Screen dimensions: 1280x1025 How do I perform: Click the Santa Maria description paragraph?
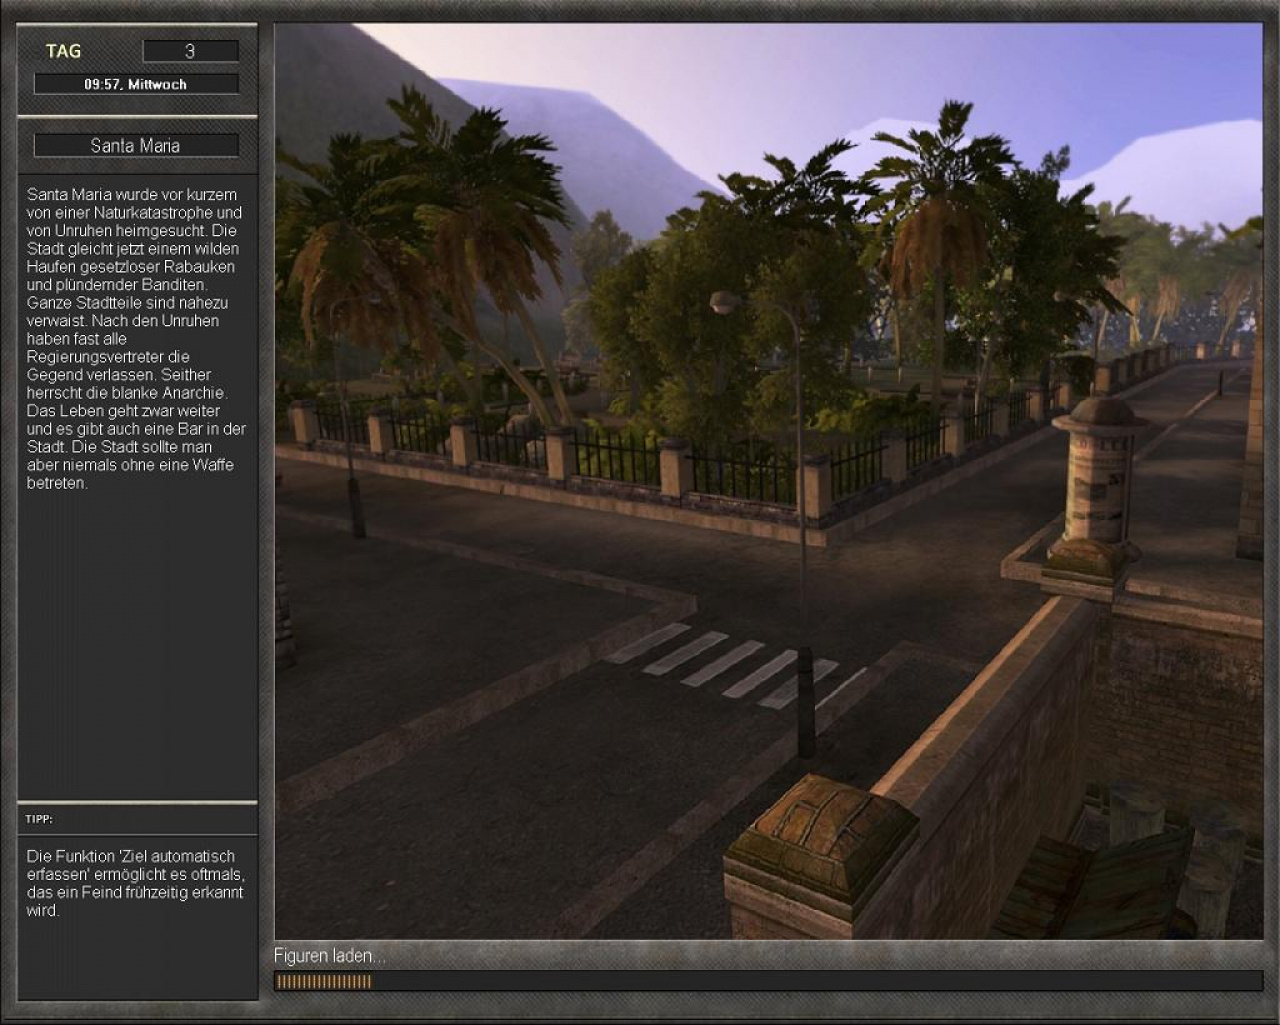[x=136, y=338]
